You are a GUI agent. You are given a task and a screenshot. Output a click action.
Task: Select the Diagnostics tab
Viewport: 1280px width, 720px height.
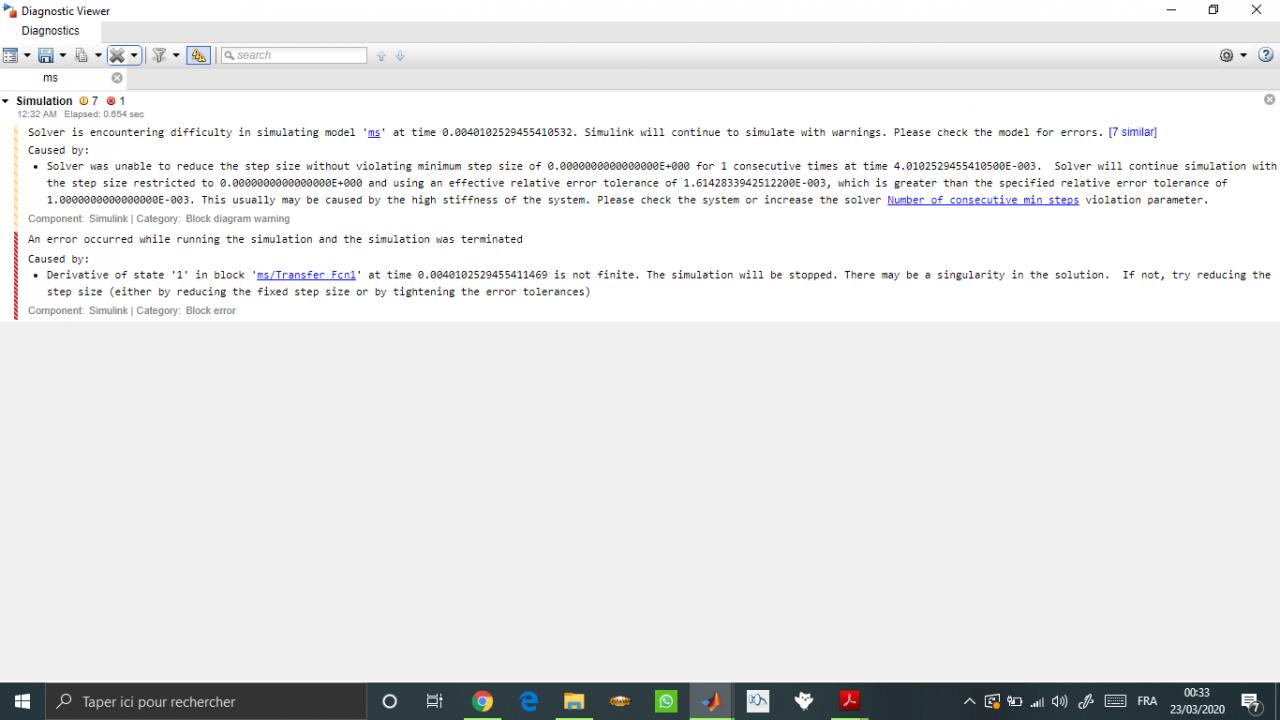click(50, 31)
